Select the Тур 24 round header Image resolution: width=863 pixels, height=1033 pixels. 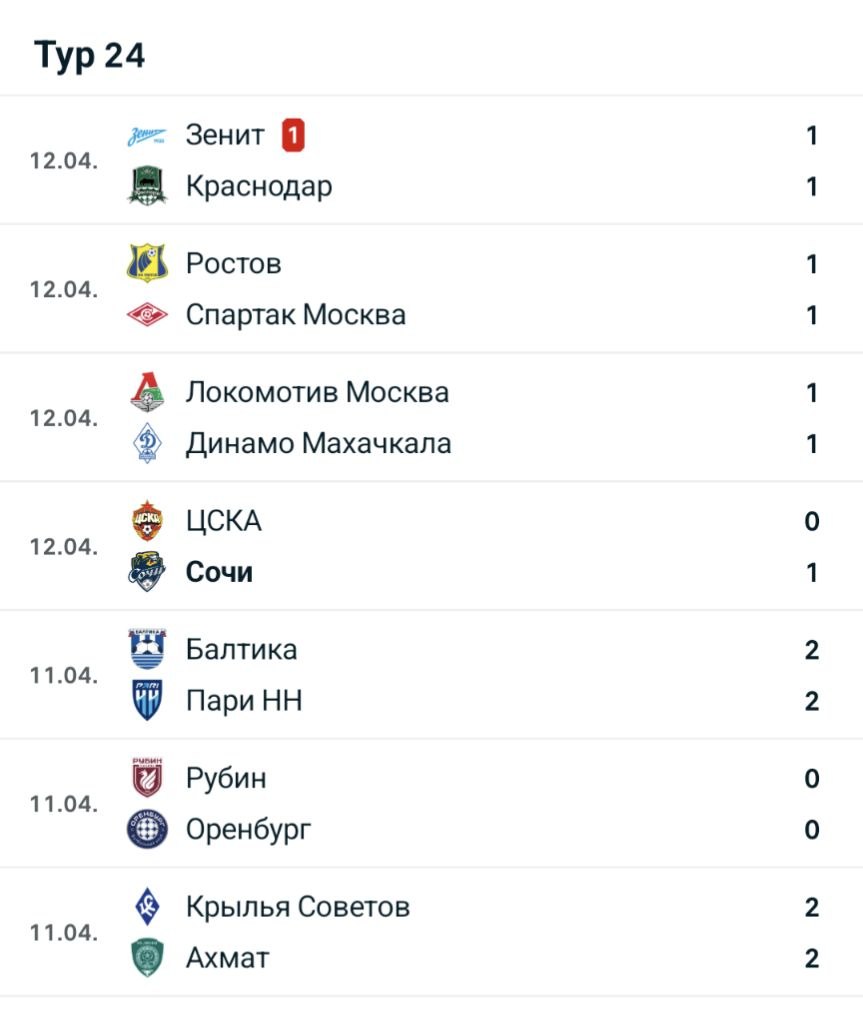pyautogui.click(x=90, y=56)
